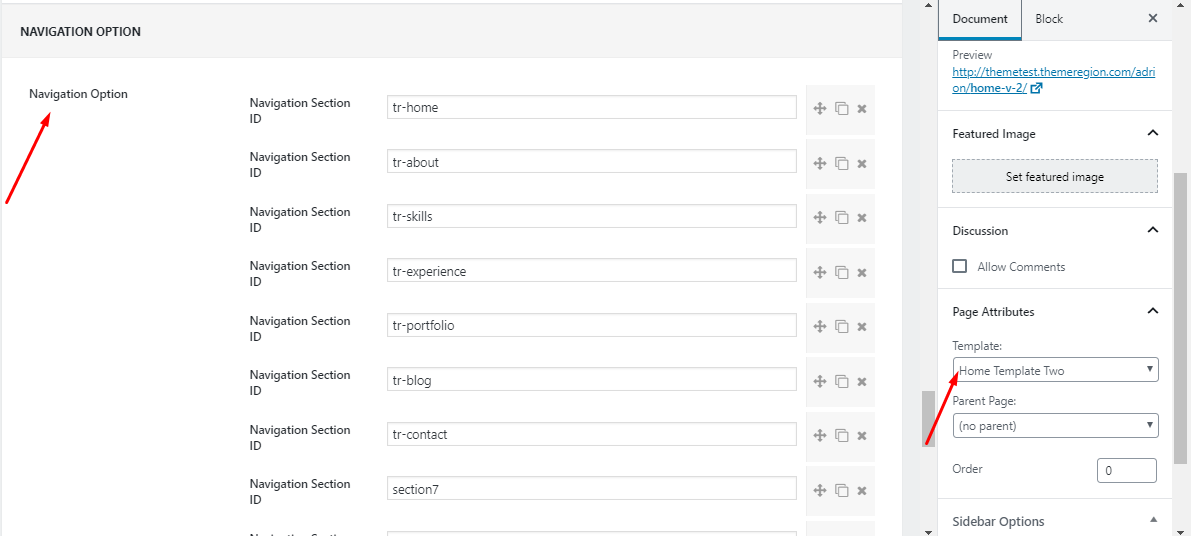Remove the tr-experience navigation row

click(x=862, y=272)
